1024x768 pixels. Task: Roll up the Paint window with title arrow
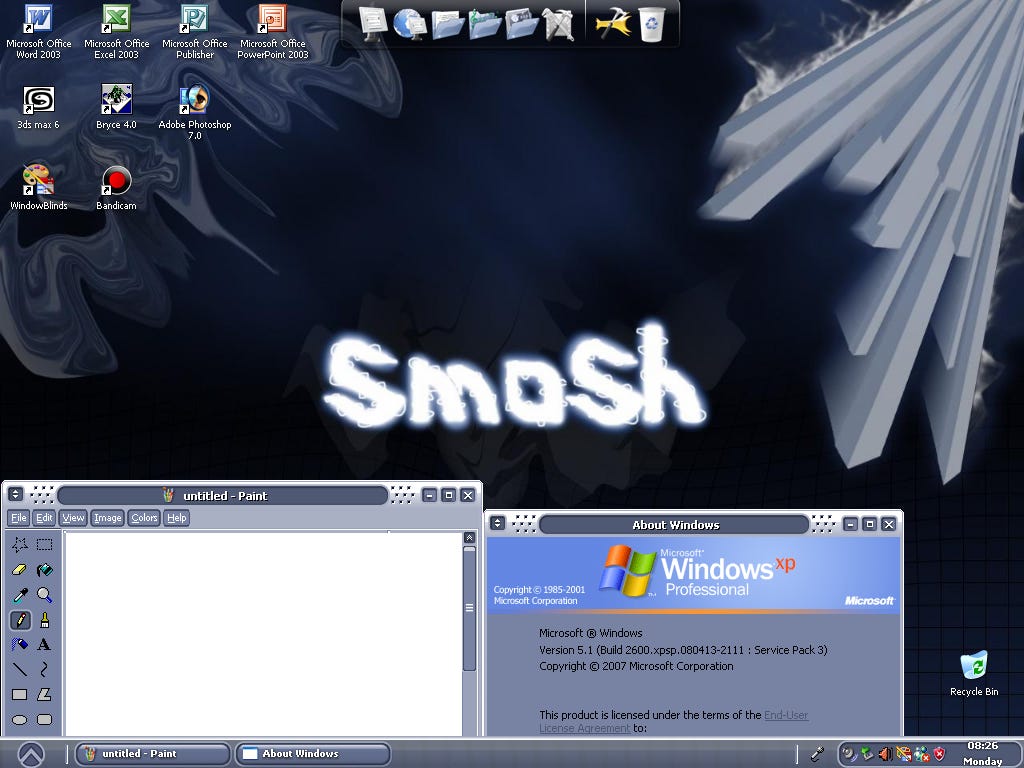click(16, 495)
